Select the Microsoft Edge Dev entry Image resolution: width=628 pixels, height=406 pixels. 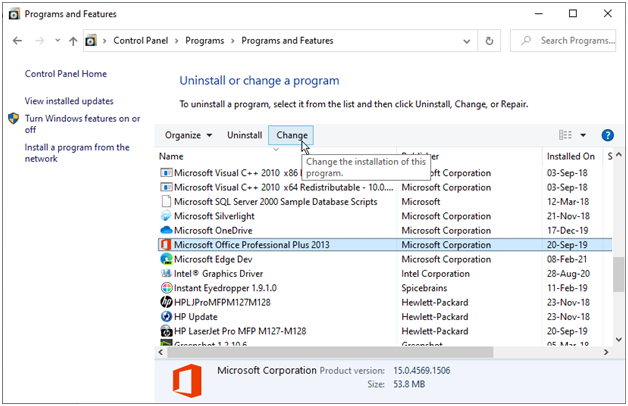[x=213, y=259]
